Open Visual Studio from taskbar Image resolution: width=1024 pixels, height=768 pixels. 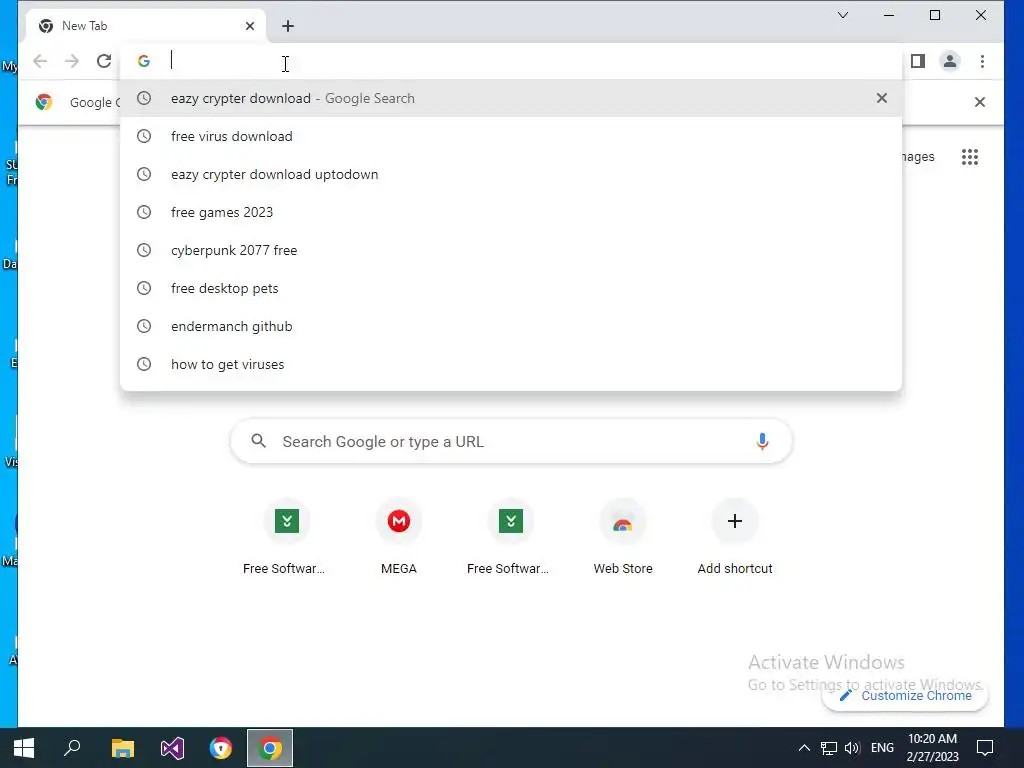coord(172,748)
